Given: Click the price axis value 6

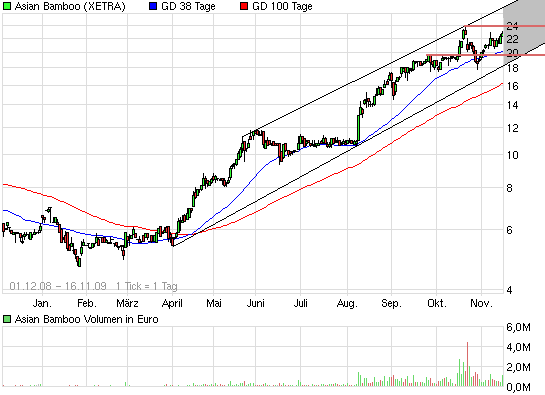Looking at the screenshot, I should (509, 230).
